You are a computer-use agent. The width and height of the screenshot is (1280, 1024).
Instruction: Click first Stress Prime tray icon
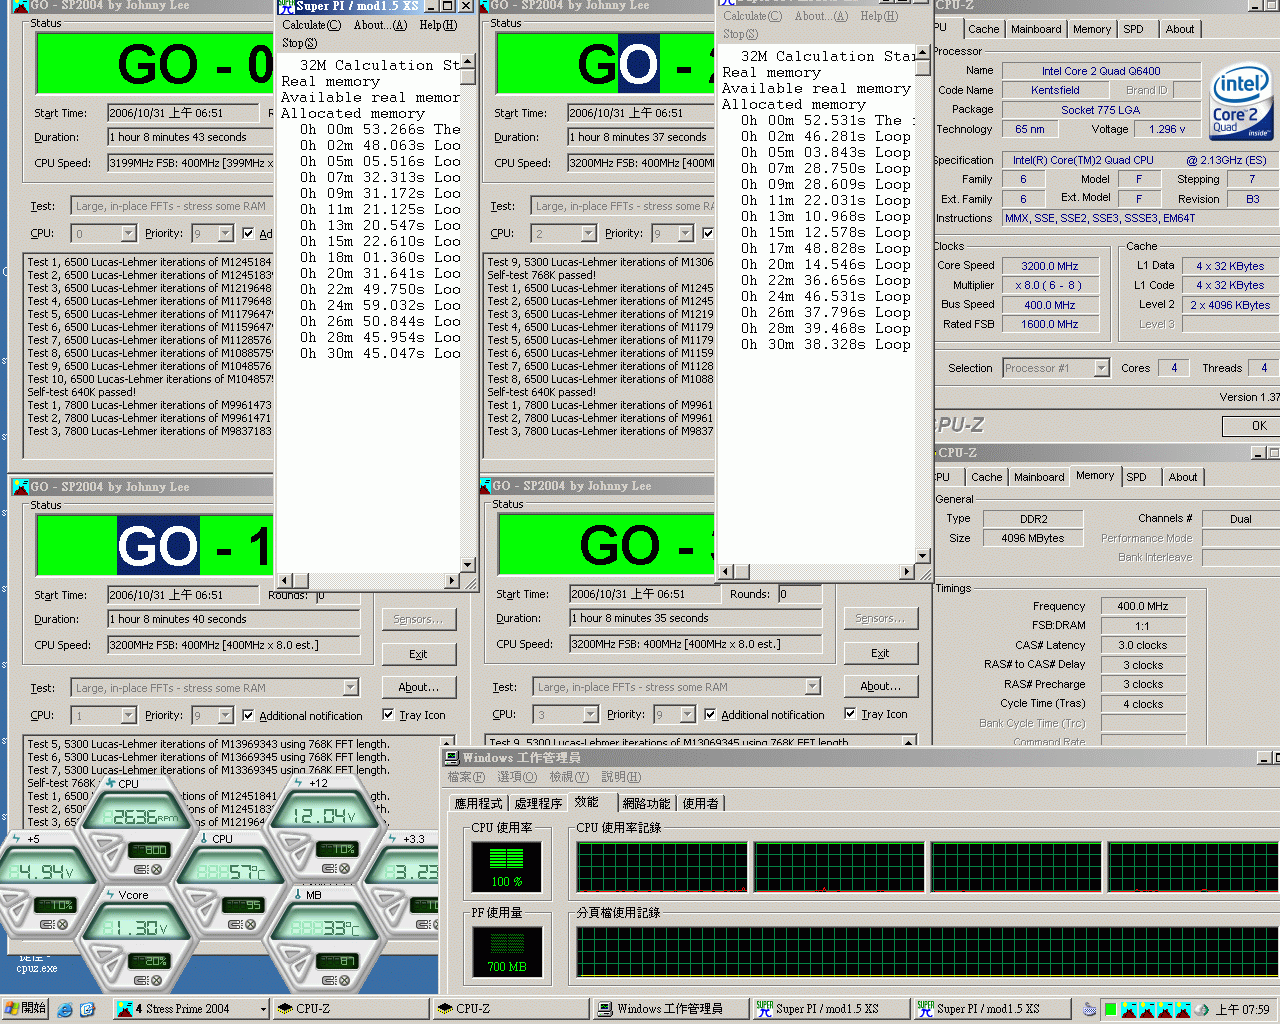click(1129, 1009)
